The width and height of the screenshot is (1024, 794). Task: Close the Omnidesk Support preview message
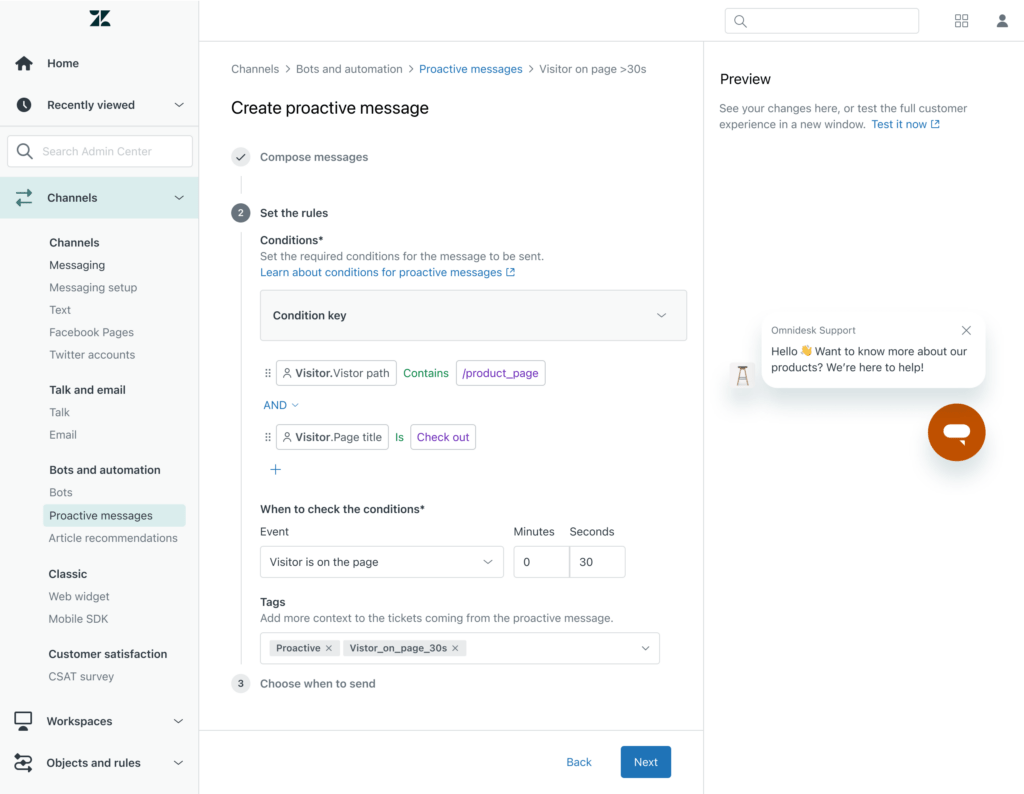(x=966, y=330)
